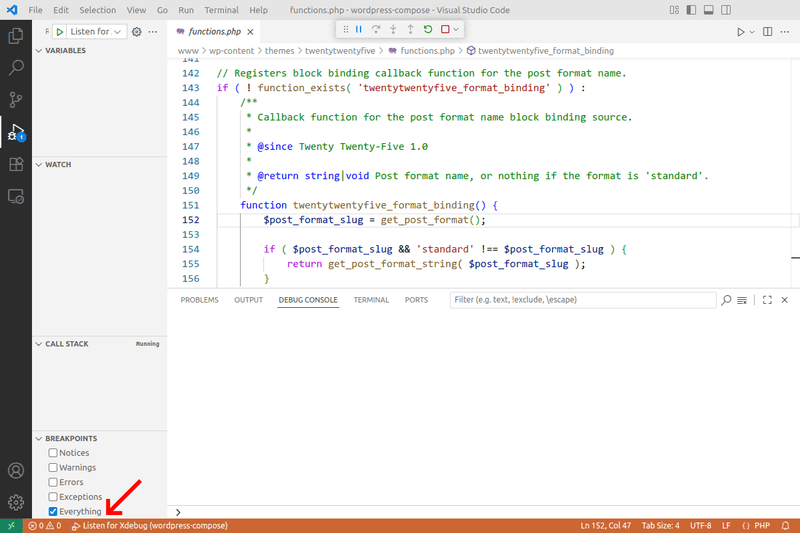The height and width of the screenshot is (533, 800).
Task: Open the Accounts menu icon
Action: pos(16,470)
